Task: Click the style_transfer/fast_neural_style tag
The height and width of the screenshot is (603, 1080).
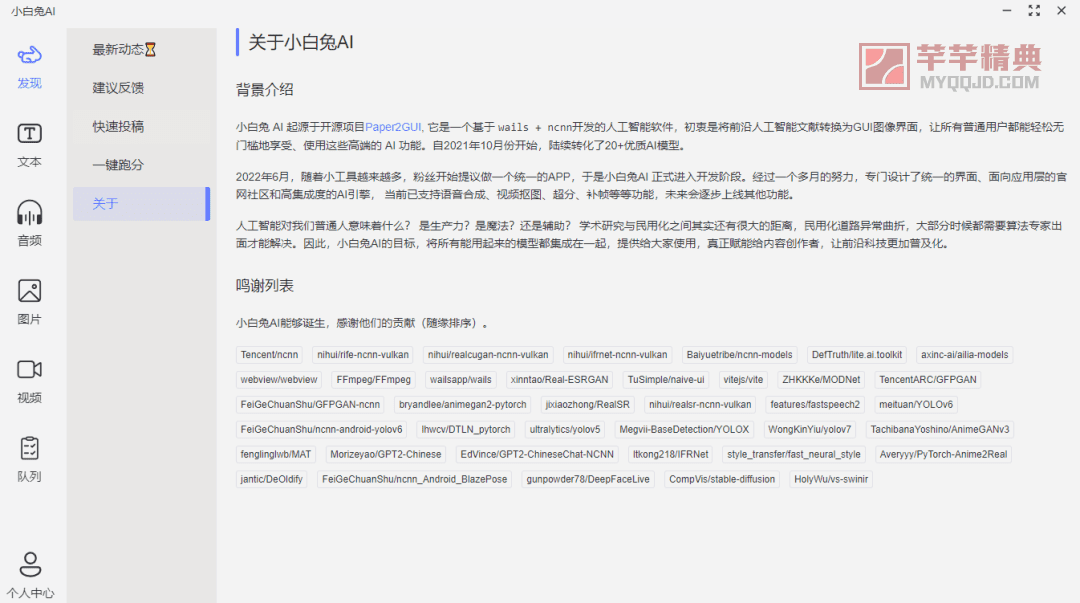Action: click(x=793, y=454)
